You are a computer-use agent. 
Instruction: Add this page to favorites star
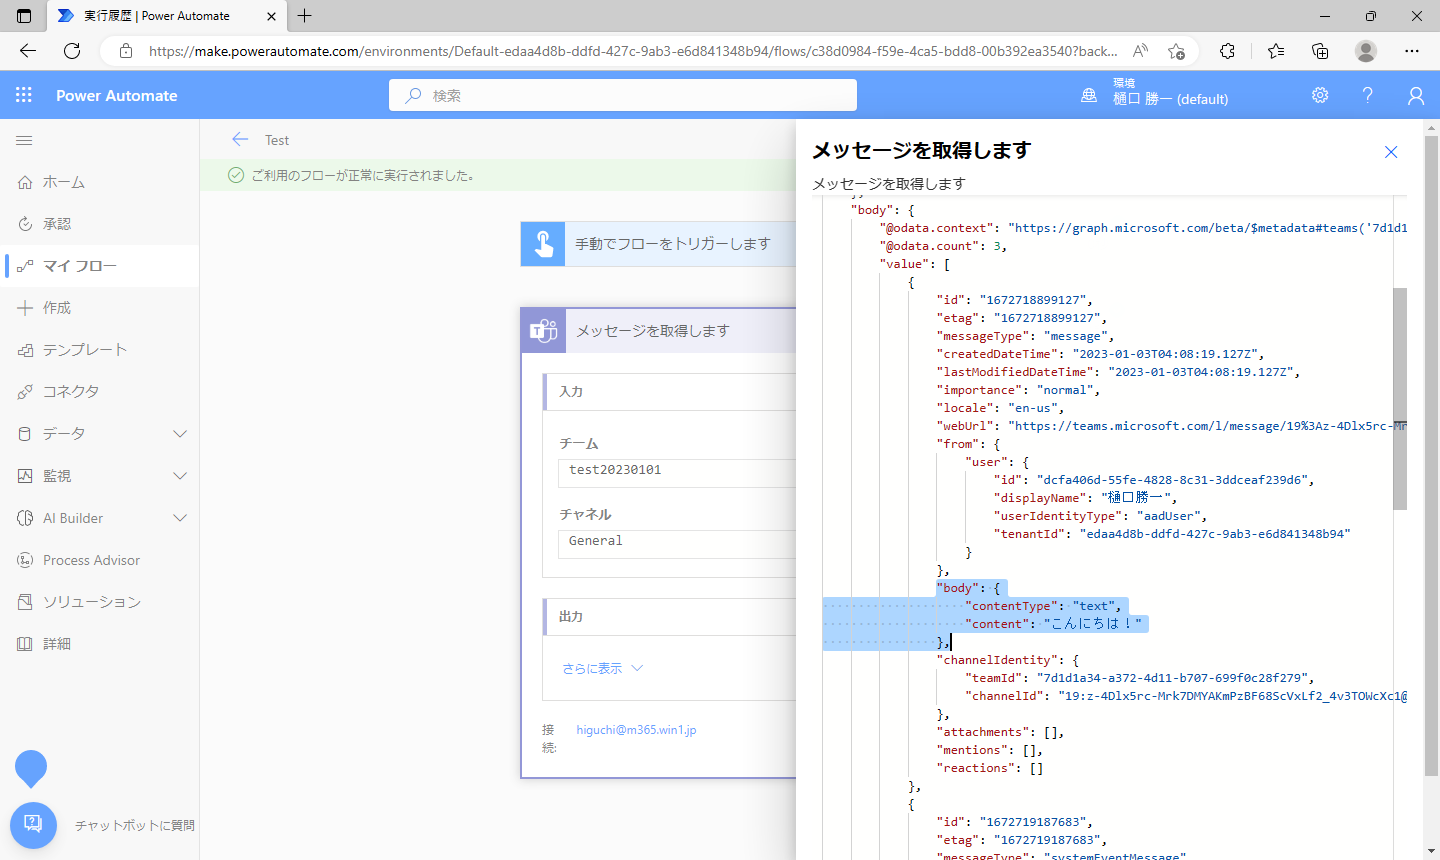pyautogui.click(x=1176, y=51)
